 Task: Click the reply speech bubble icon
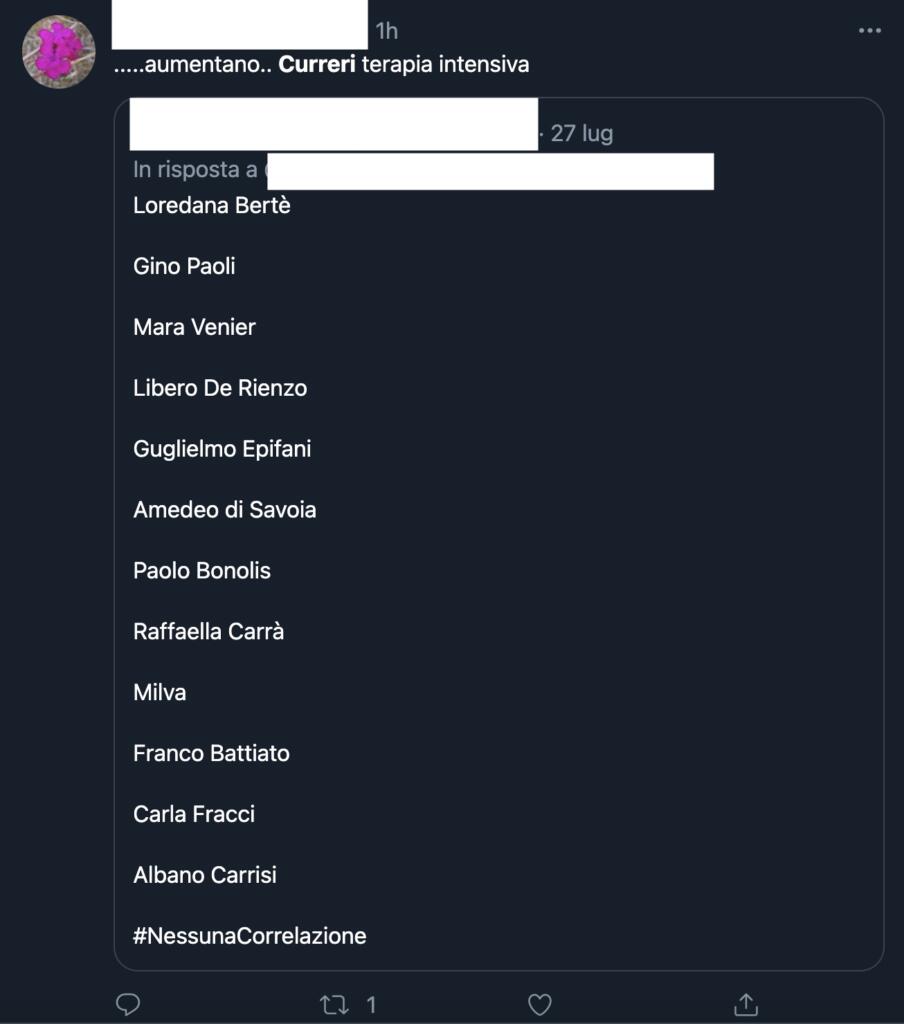pyautogui.click(x=128, y=1004)
